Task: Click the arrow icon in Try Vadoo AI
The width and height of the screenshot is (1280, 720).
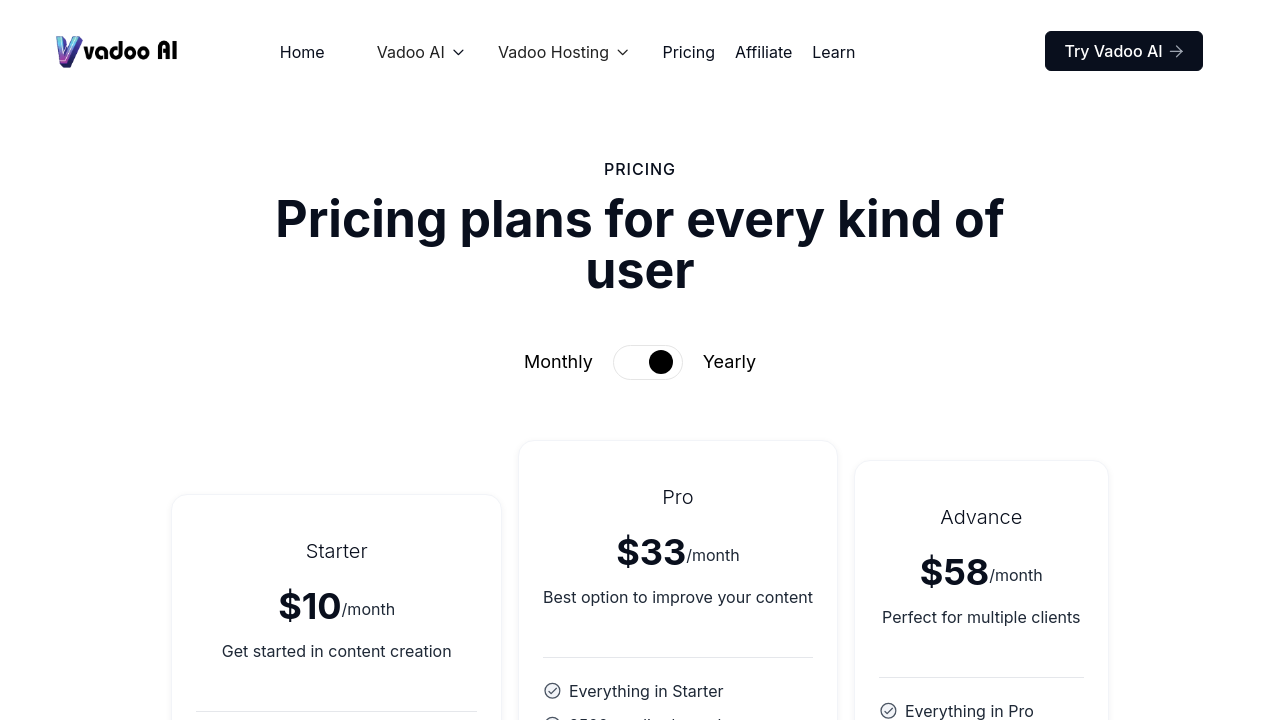Action: [1177, 51]
